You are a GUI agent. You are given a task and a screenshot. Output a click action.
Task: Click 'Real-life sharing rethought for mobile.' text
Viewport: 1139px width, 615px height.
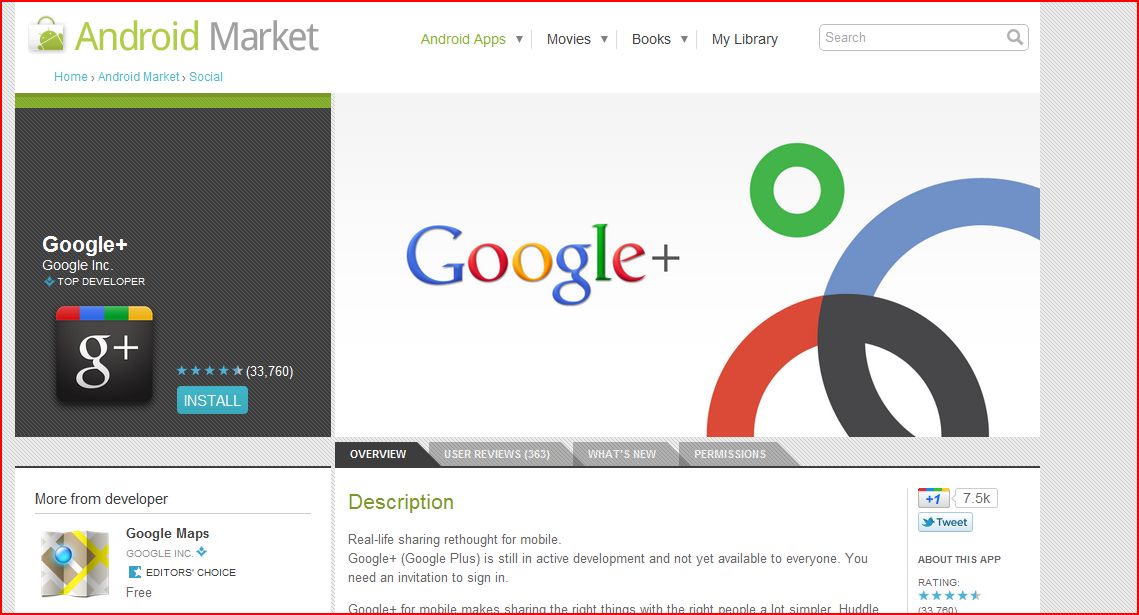coord(455,539)
